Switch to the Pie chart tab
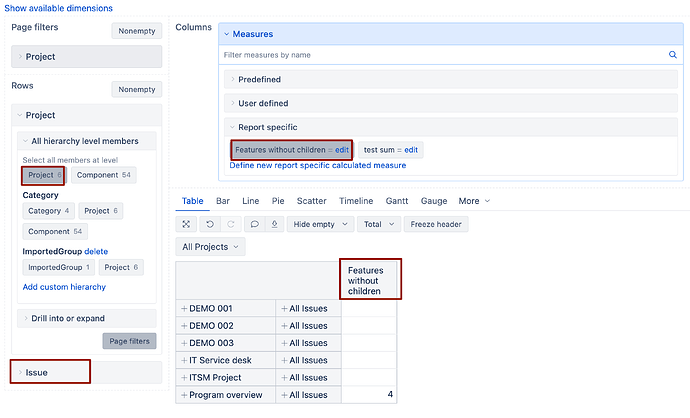 coord(277,201)
